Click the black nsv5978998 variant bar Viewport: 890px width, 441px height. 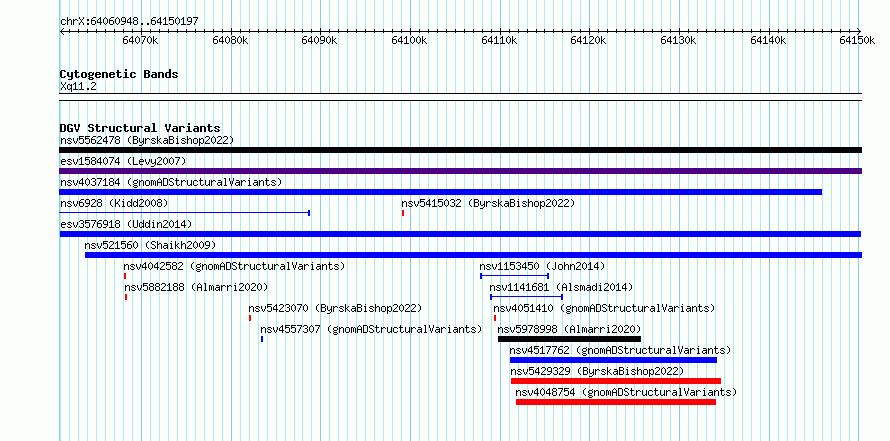[x=569, y=339]
